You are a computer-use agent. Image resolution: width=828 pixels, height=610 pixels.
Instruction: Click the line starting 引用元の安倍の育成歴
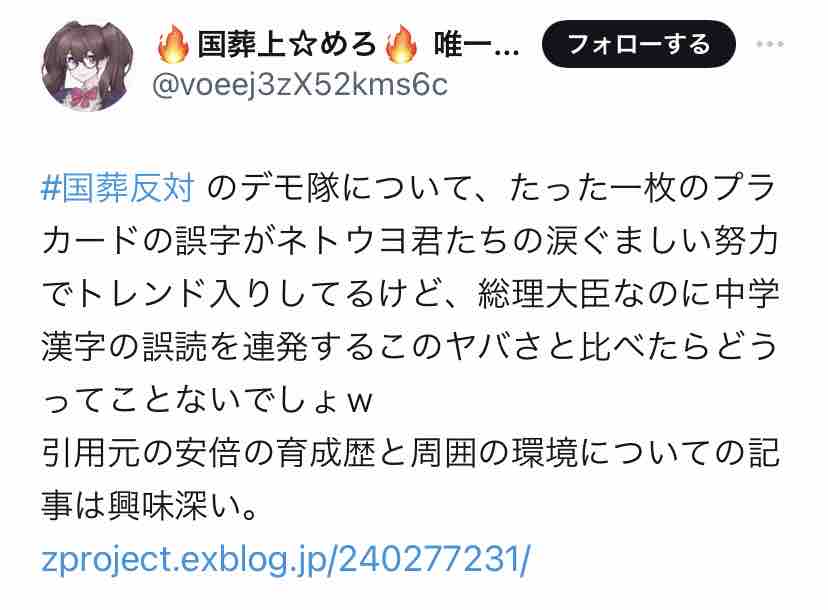[x=410, y=453]
